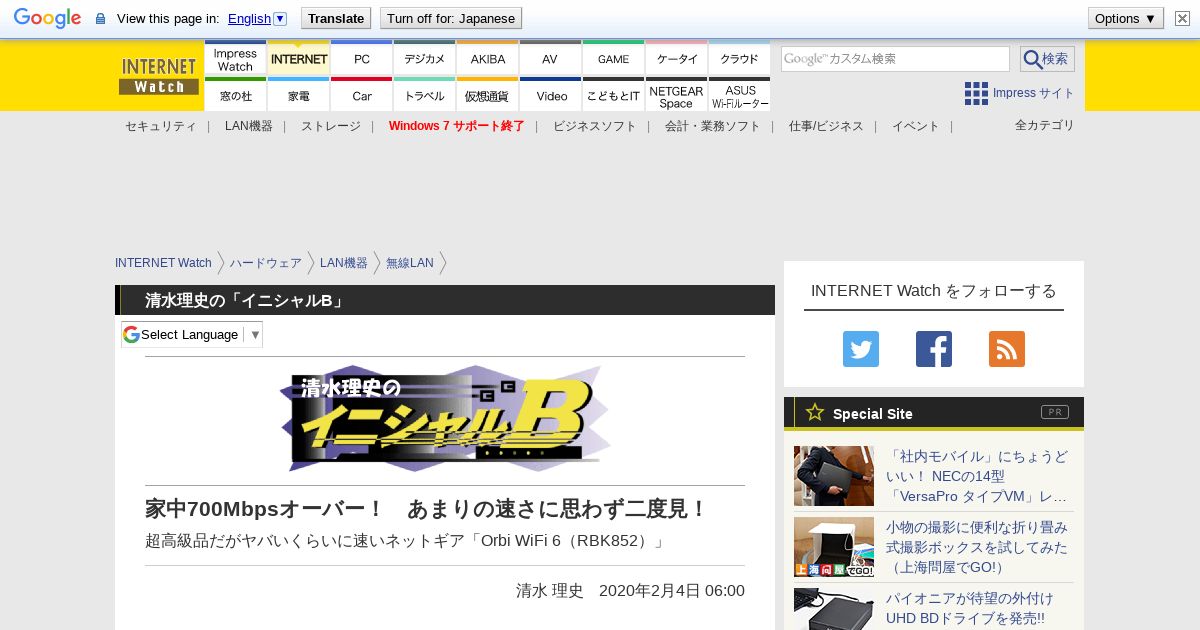Open the Car tab
Image resolution: width=1200 pixels, height=630 pixels.
point(362,95)
